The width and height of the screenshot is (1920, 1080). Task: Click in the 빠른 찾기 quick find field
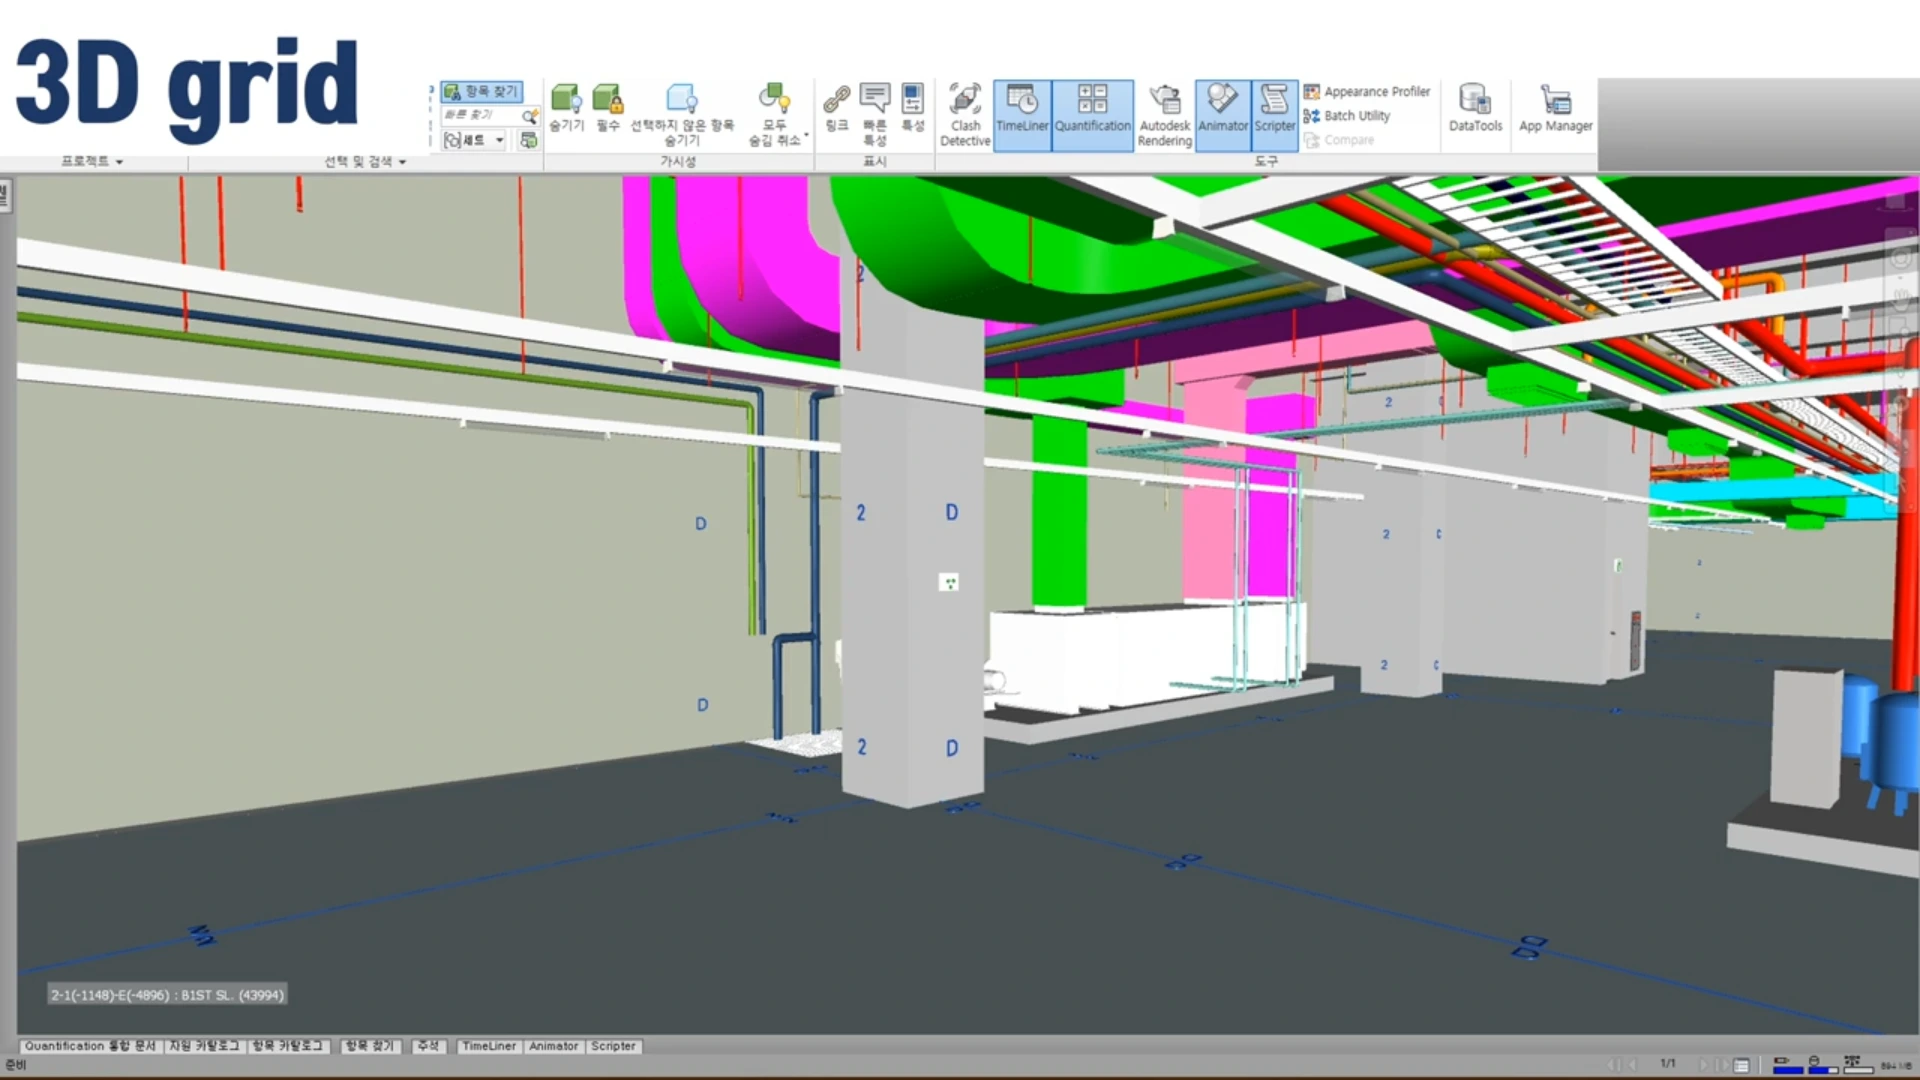[x=480, y=115]
